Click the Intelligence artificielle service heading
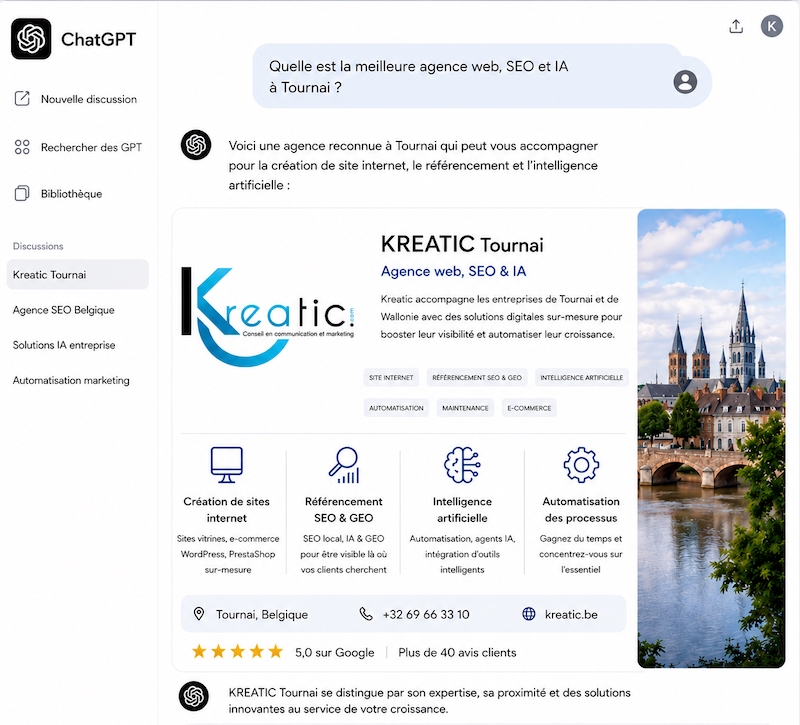 point(462,509)
